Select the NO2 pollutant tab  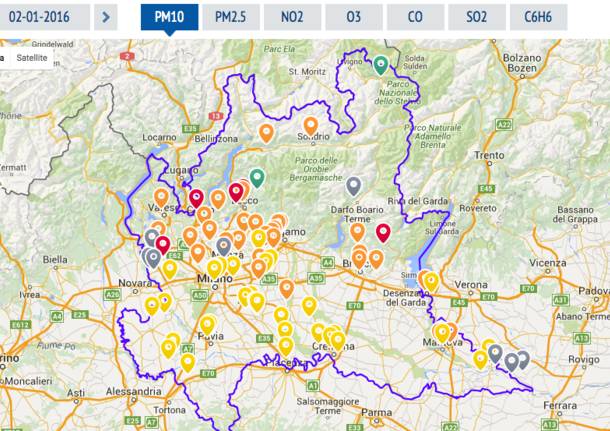click(294, 17)
